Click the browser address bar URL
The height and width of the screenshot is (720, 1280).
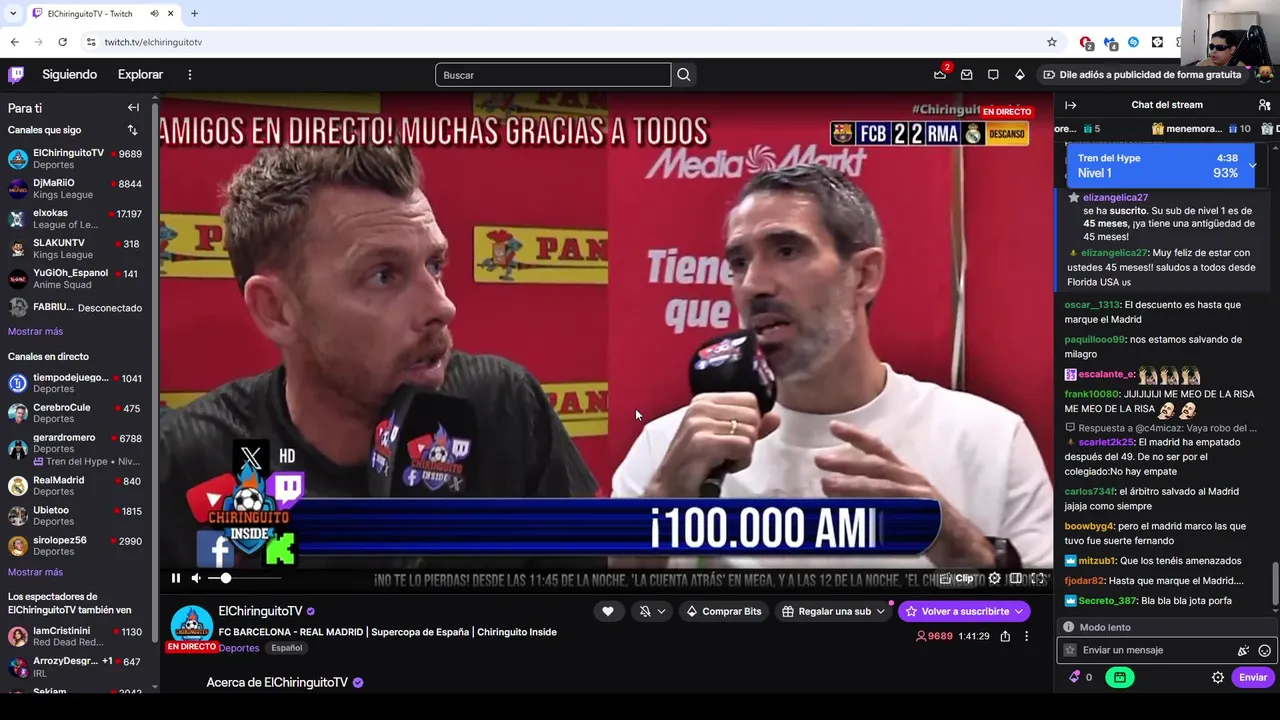pos(153,42)
